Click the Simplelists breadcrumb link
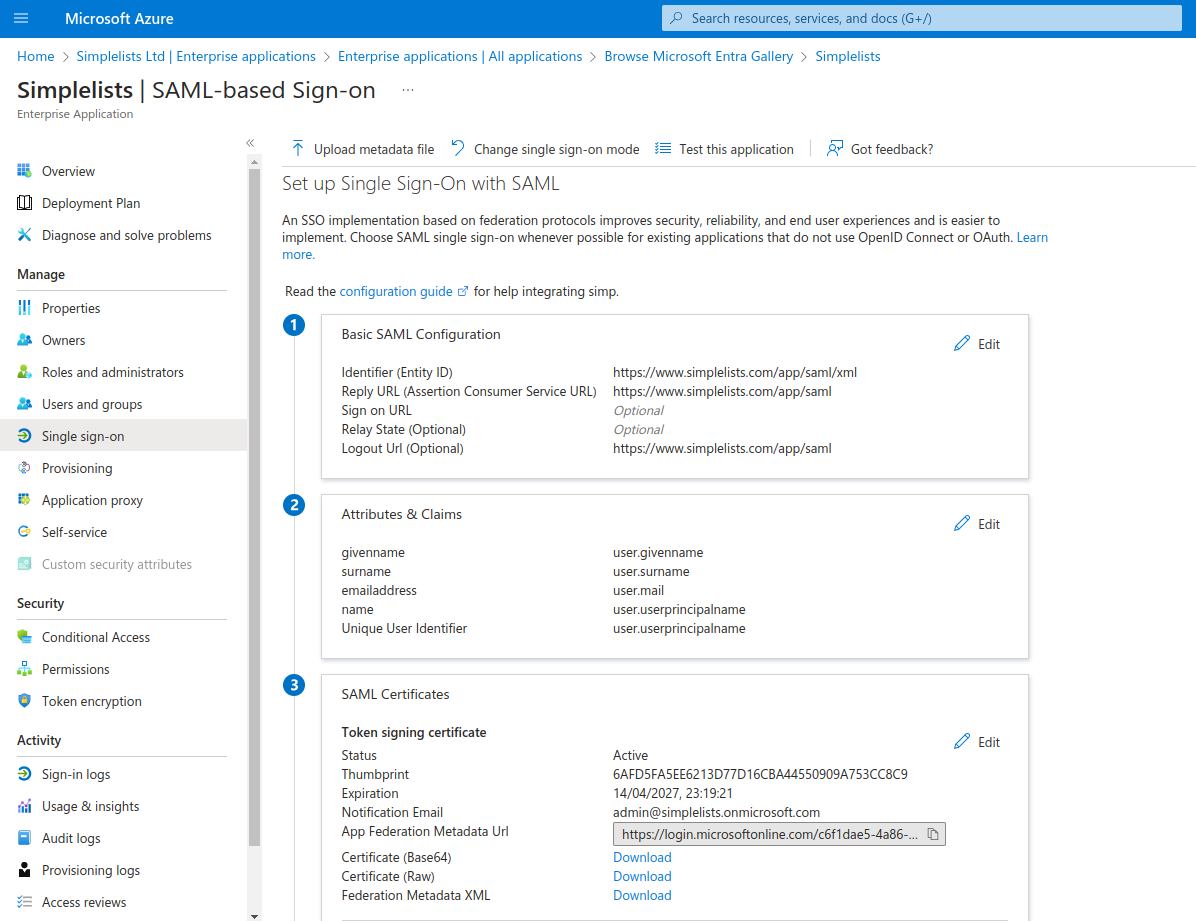This screenshot has width=1196, height=921. (x=847, y=56)
